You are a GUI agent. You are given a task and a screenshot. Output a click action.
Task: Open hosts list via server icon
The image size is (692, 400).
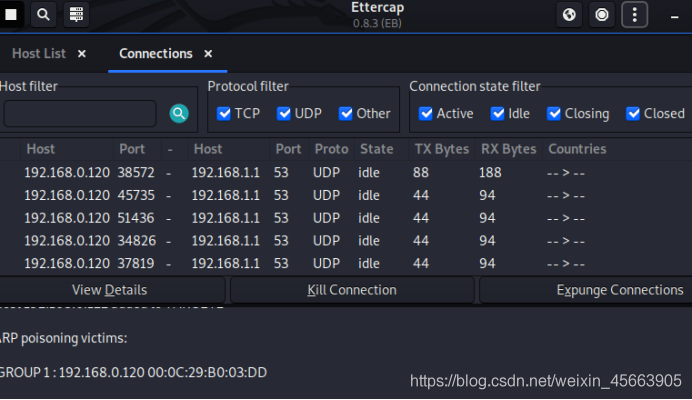click(76, 15)
